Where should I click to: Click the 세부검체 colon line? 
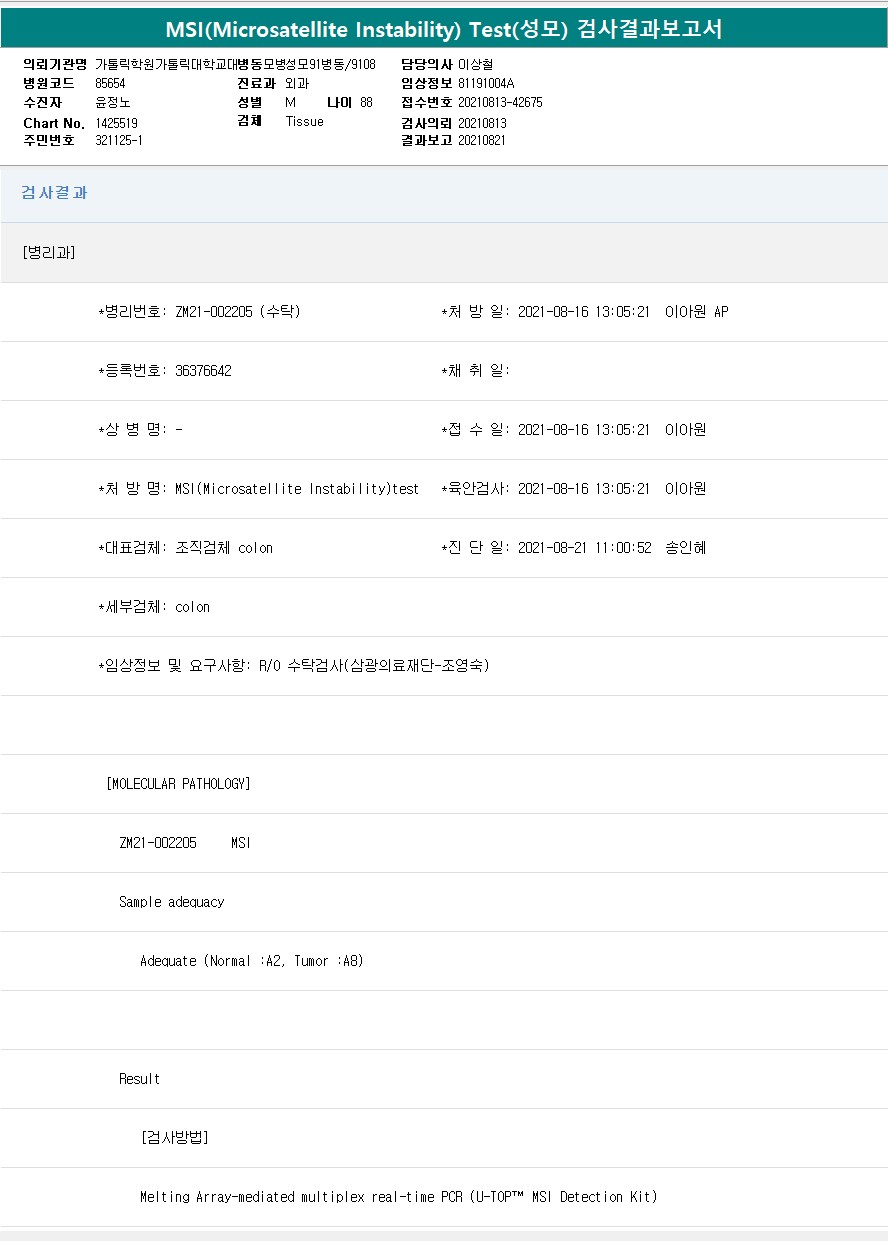154,607
